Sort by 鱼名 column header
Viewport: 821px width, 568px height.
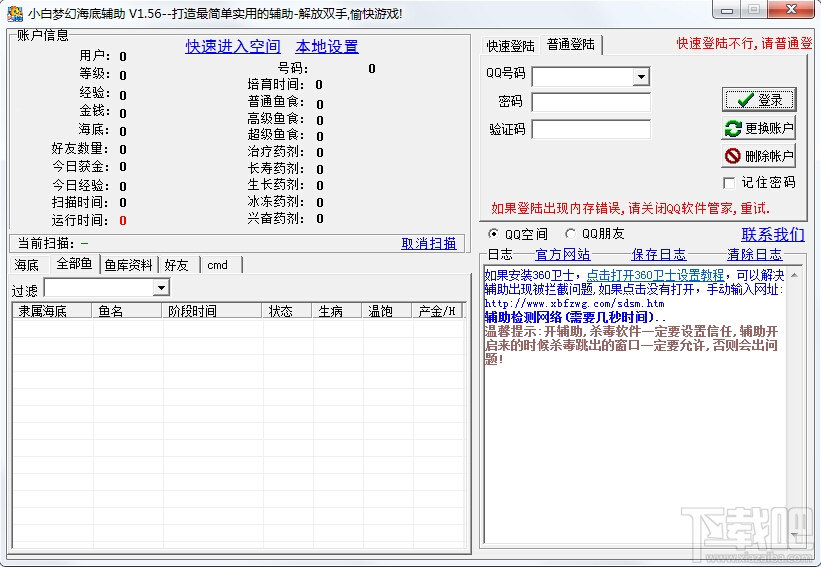click(x=126, y=310)
